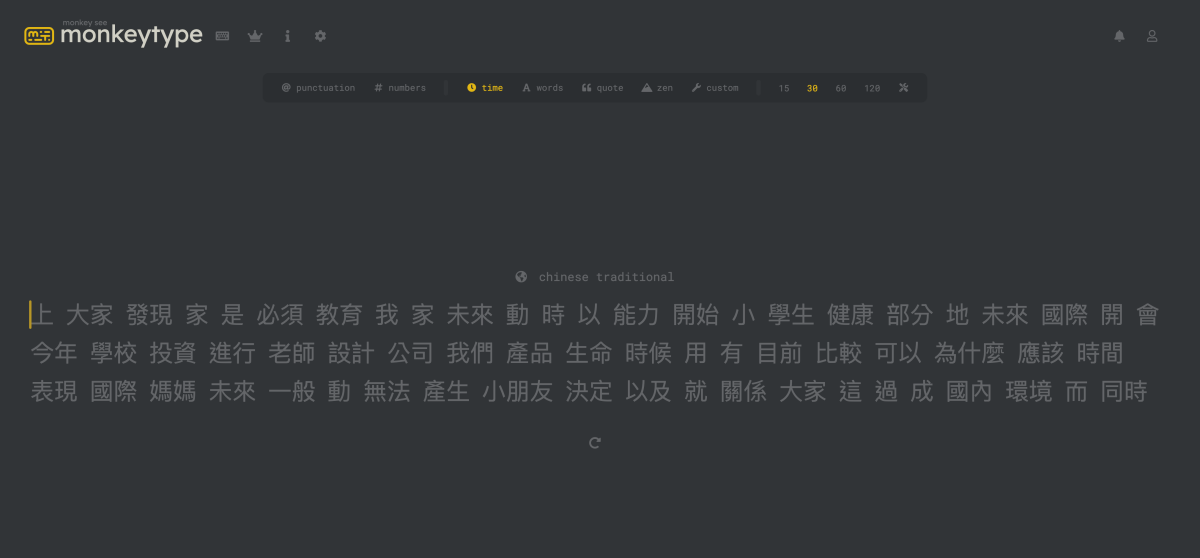
Task: Set test duration to 30 seconds
Action: (x=812, y=88)
